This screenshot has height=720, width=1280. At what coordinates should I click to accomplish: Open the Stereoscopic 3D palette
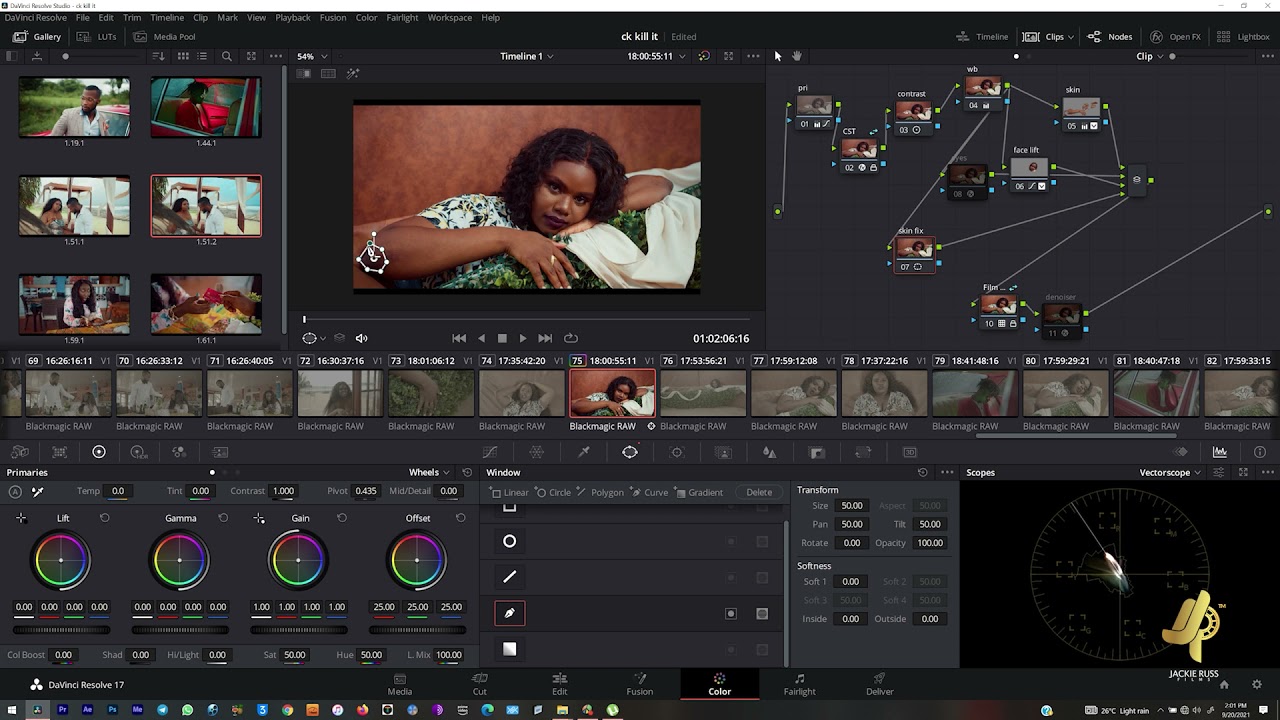(909, 452)
